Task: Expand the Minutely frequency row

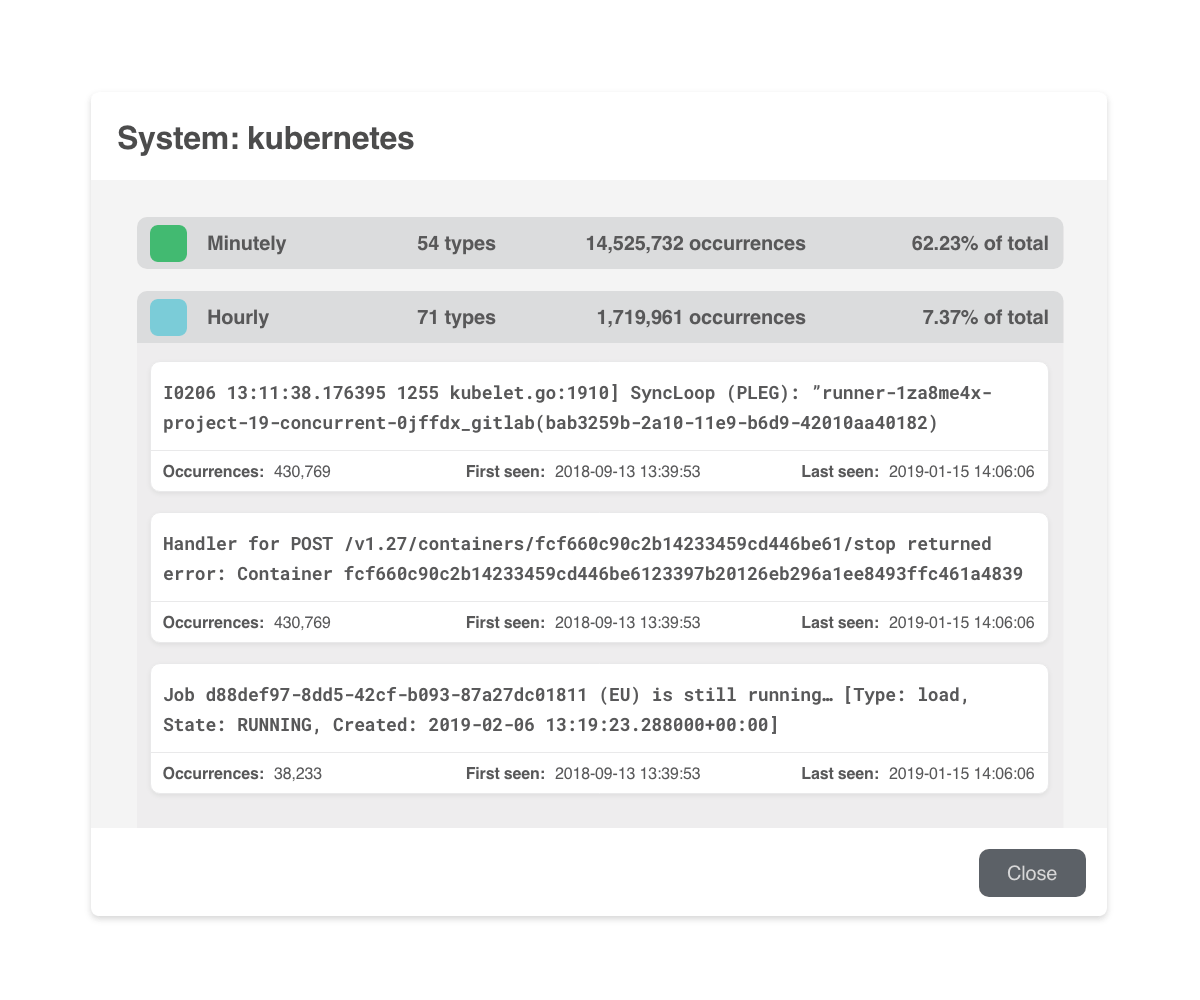Action: tap(600, 243)
